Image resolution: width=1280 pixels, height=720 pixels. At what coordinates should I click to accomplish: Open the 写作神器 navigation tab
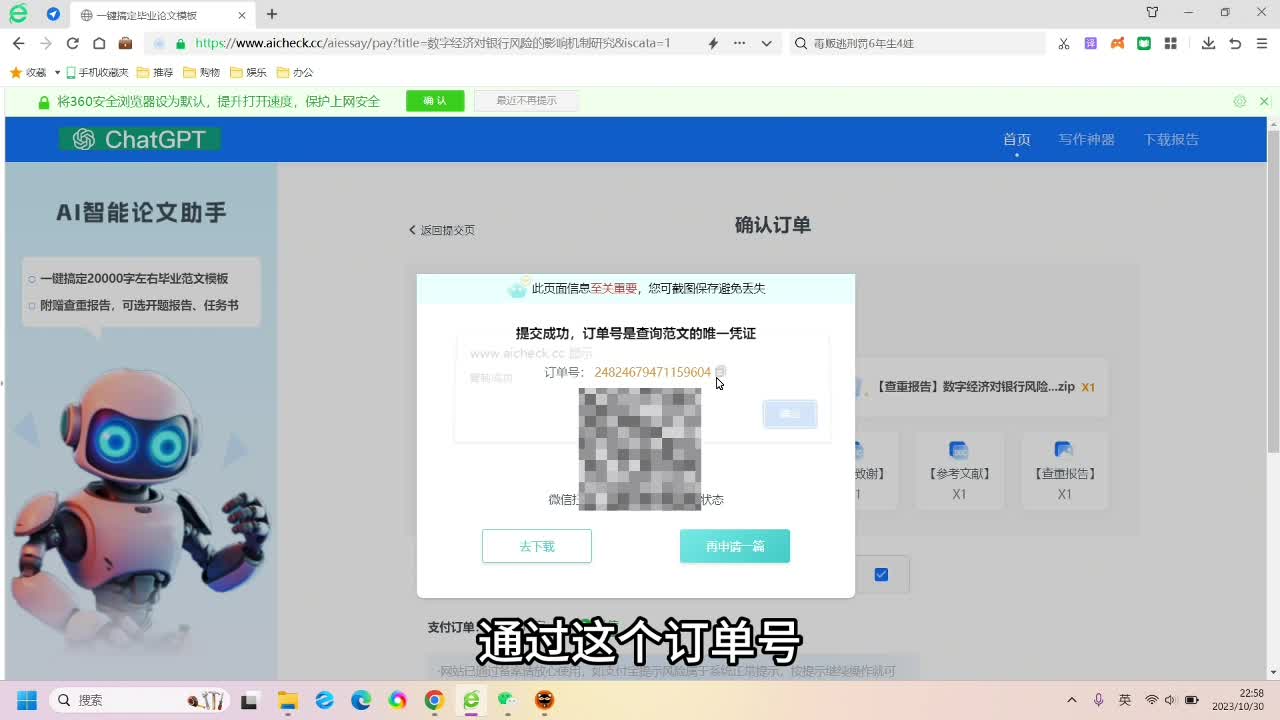pos(1086,139)
